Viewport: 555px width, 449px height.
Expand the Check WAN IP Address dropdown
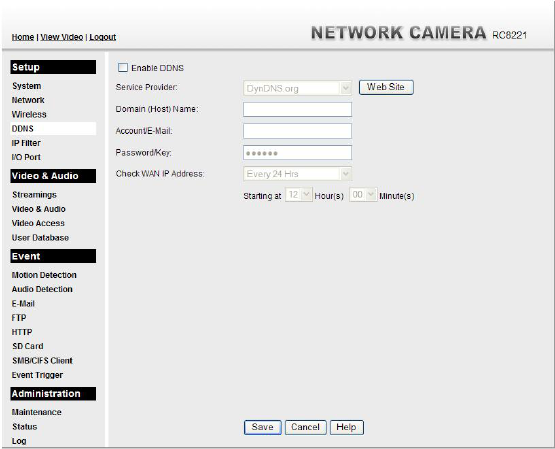[x=297, y=174]
